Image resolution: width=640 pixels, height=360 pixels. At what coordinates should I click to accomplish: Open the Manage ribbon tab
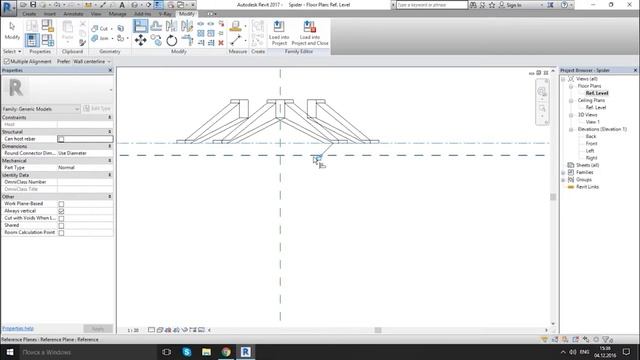[x=118, y=14]
